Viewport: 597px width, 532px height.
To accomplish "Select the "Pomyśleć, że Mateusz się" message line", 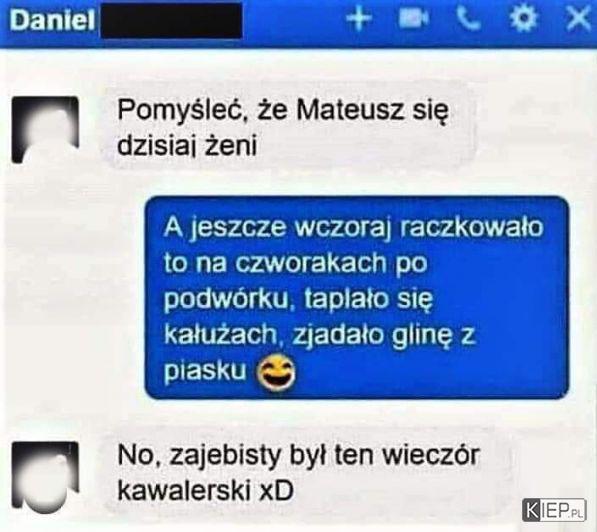I will (283, 111).
